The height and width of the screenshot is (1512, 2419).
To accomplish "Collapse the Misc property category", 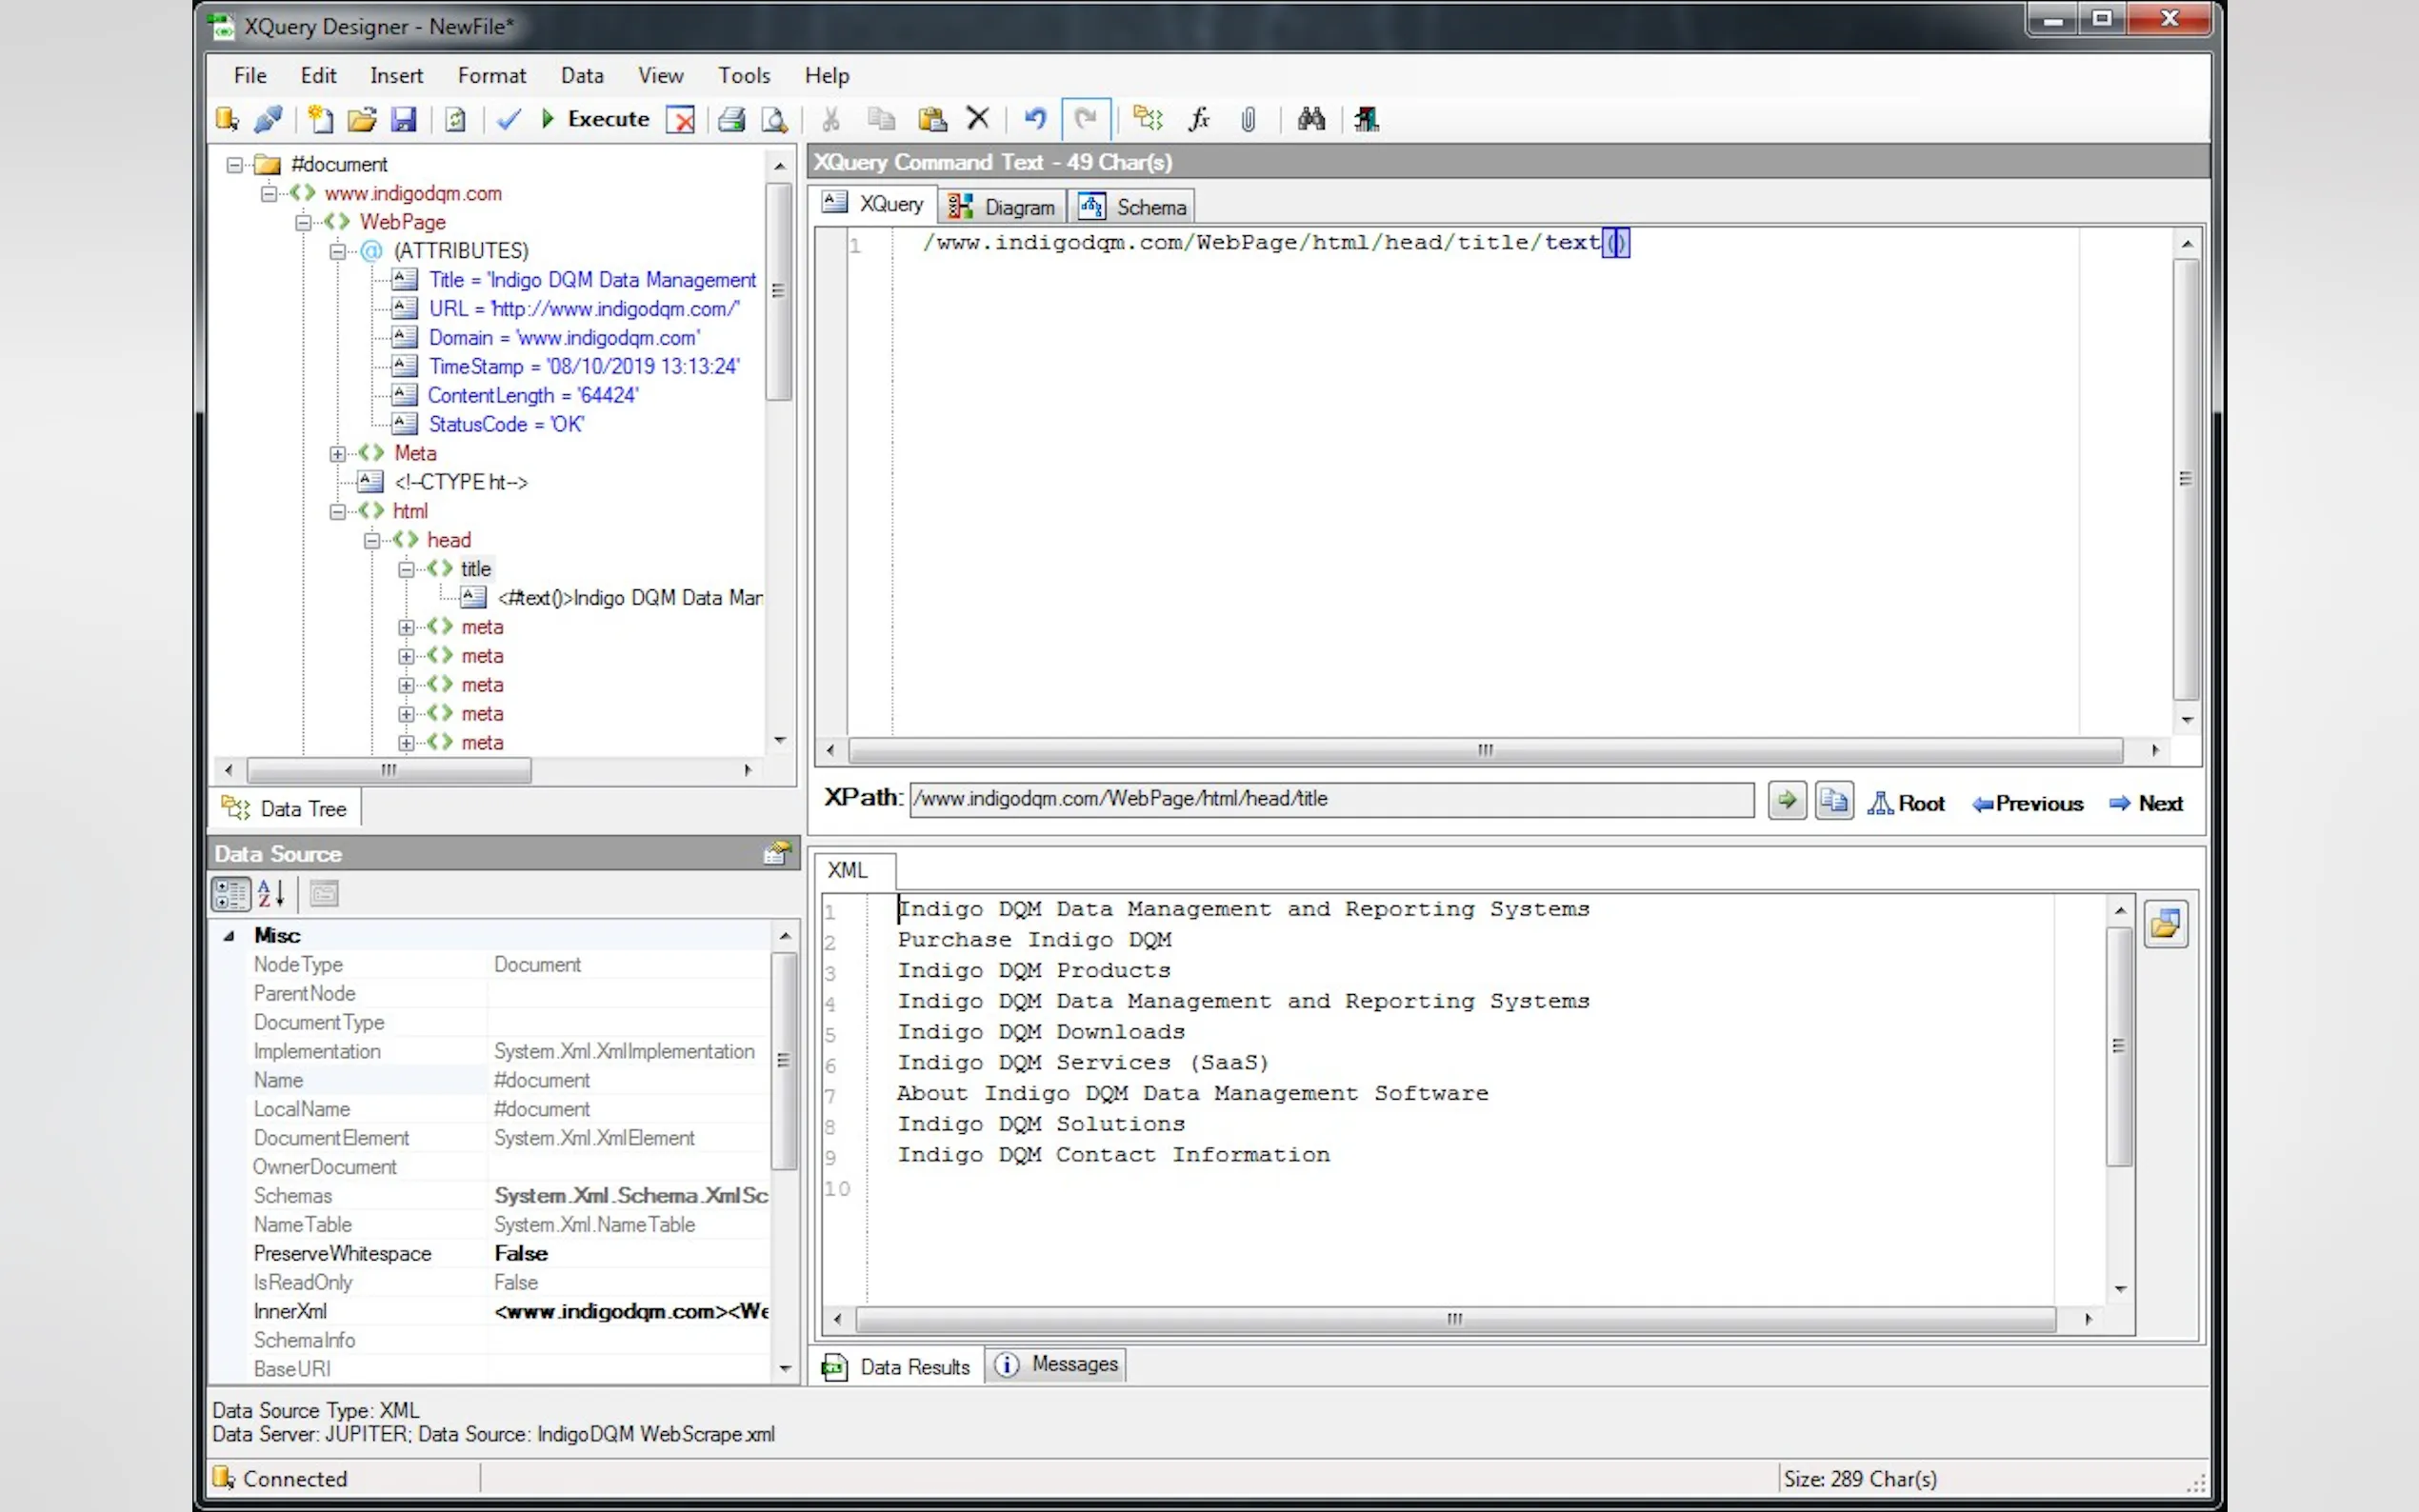I will click(x=229, y=936).
